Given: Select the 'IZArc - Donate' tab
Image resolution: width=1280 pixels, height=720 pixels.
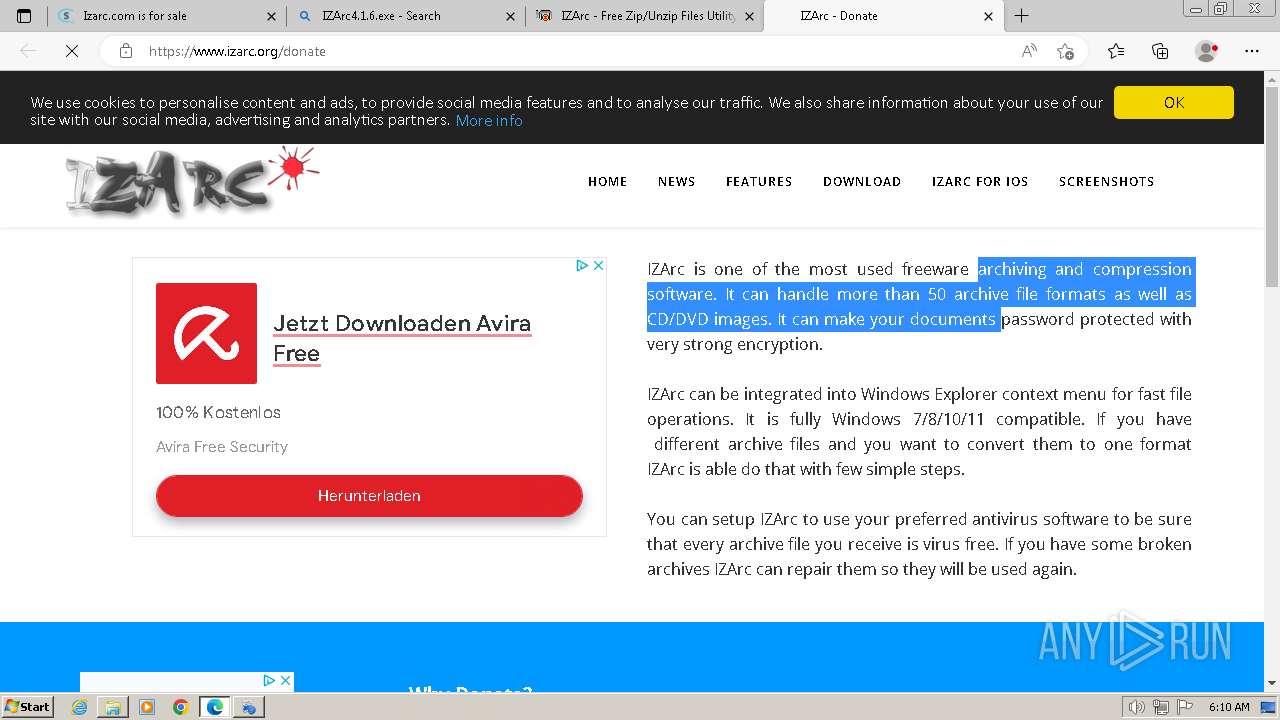Looking at the screenshot, I should click(884, 16).
